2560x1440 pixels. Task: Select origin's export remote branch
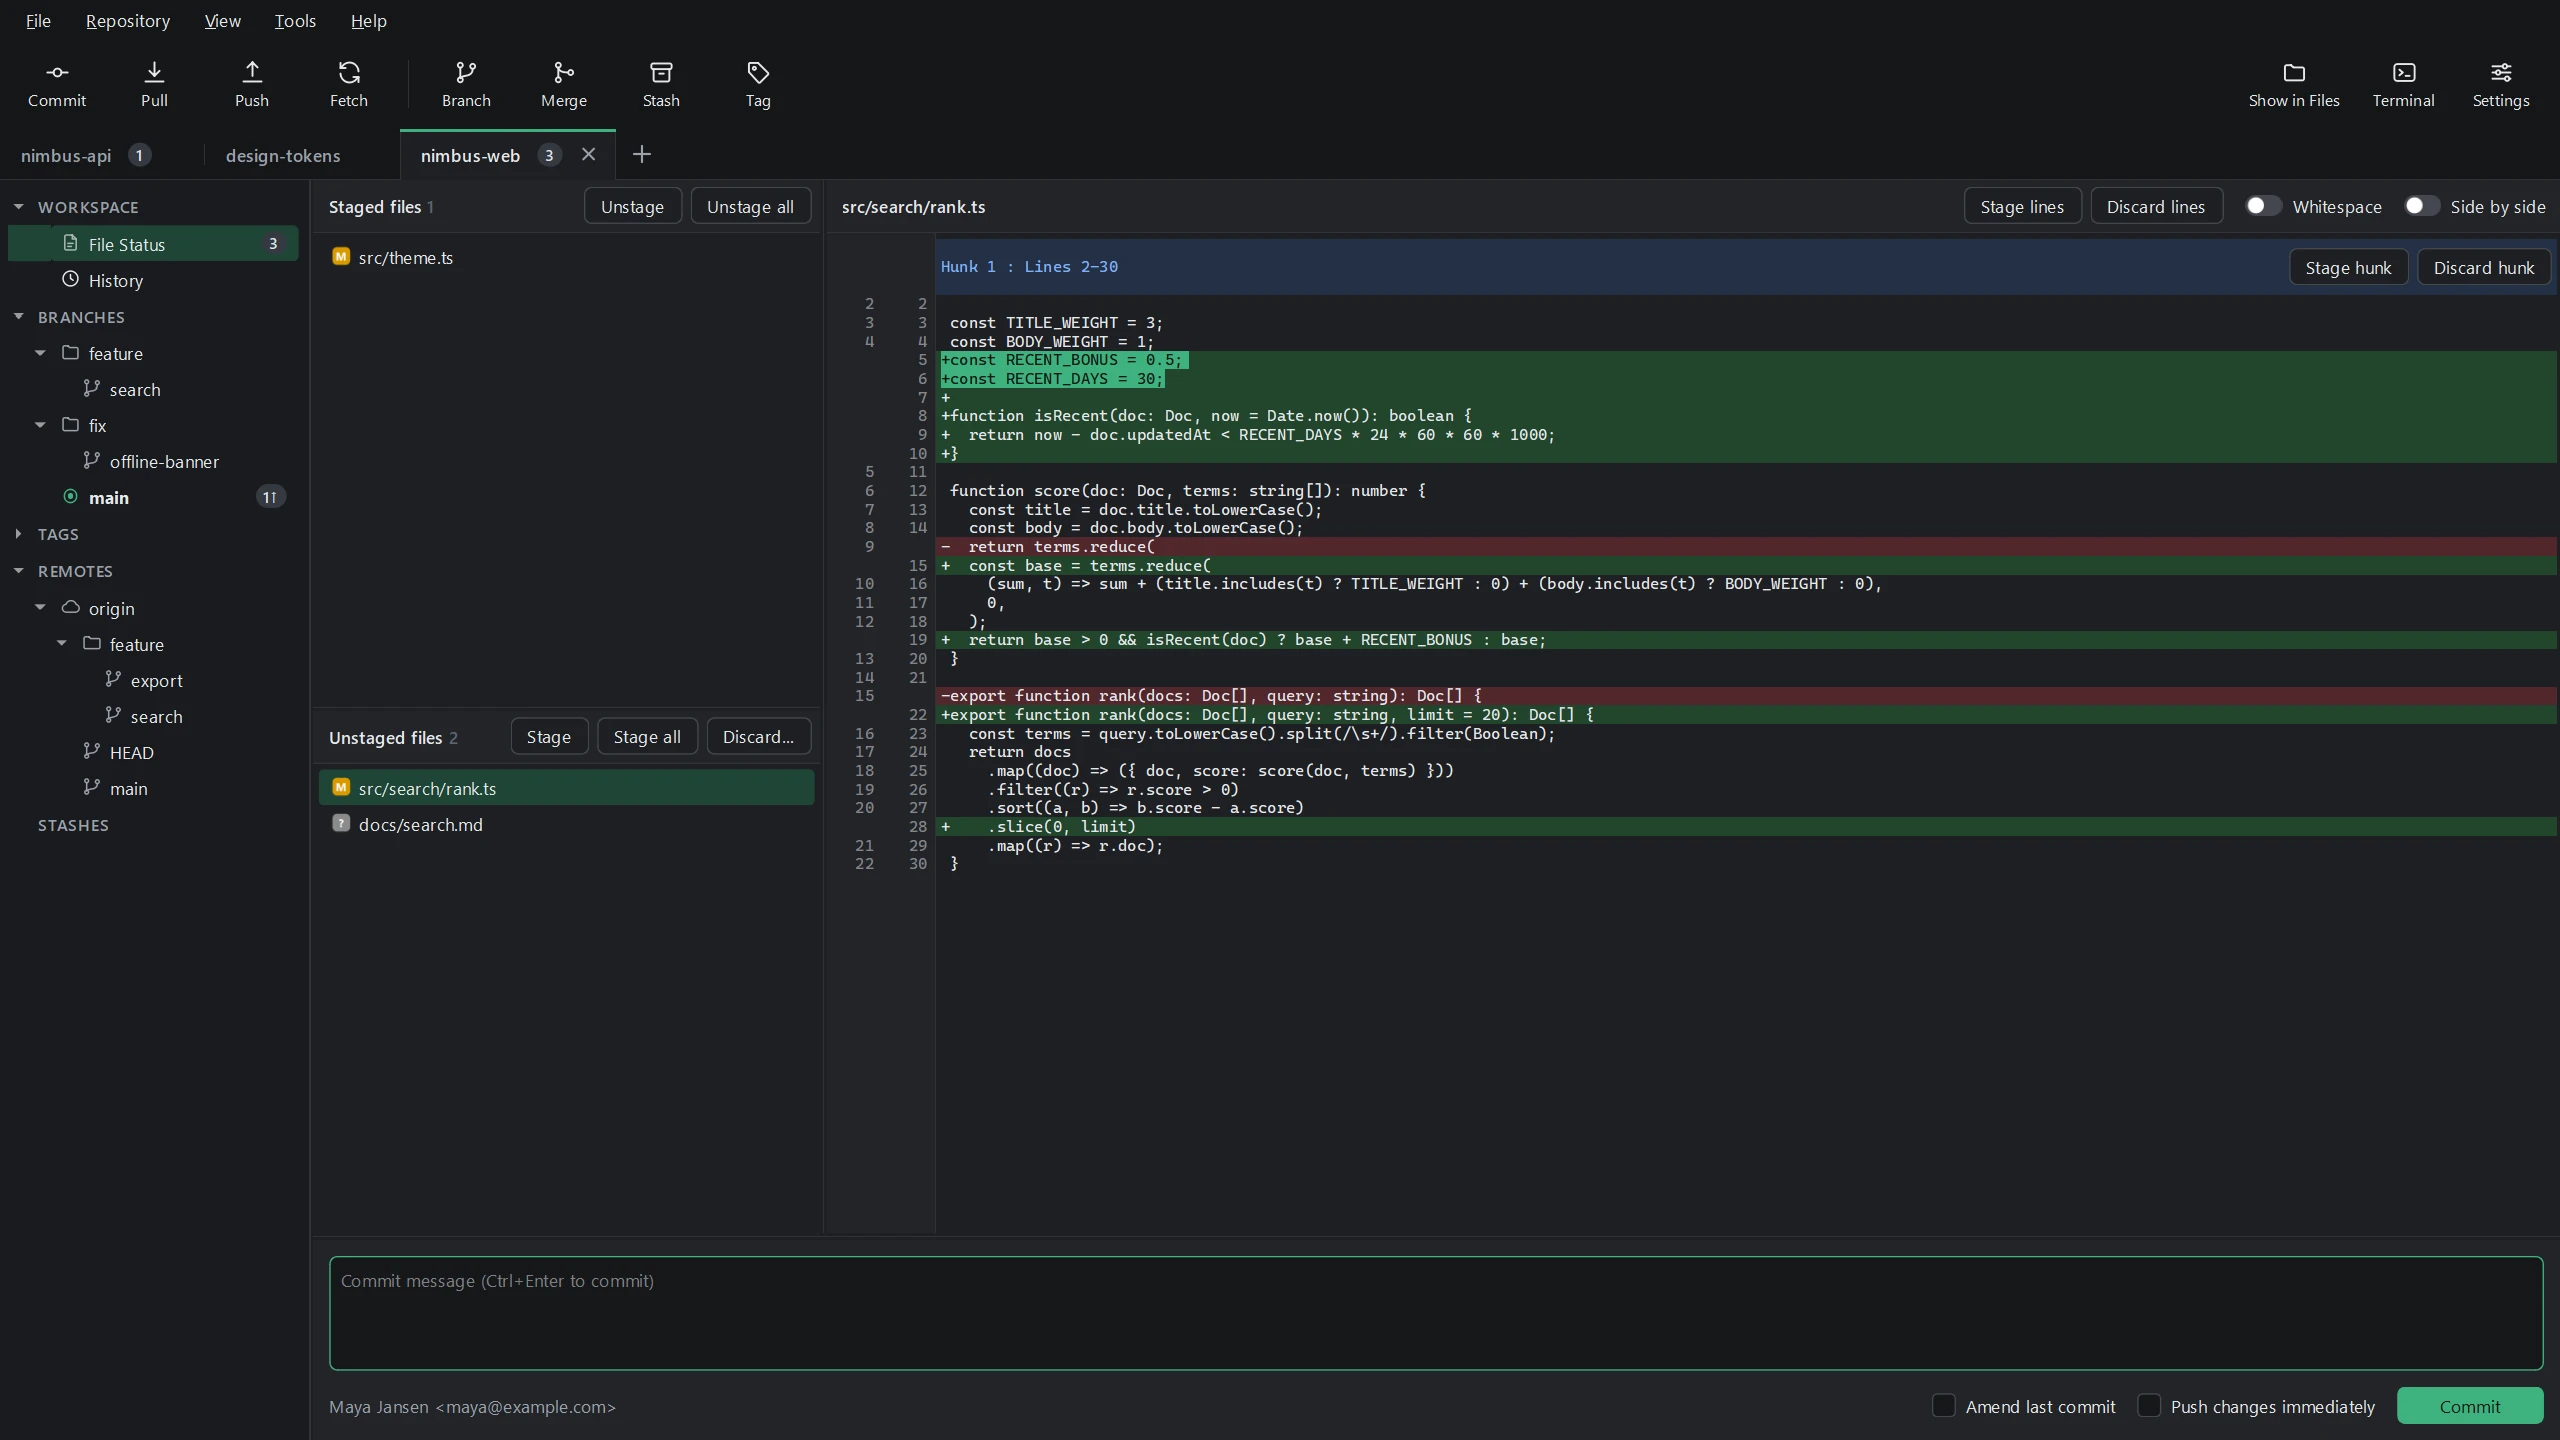pos(153,680)
